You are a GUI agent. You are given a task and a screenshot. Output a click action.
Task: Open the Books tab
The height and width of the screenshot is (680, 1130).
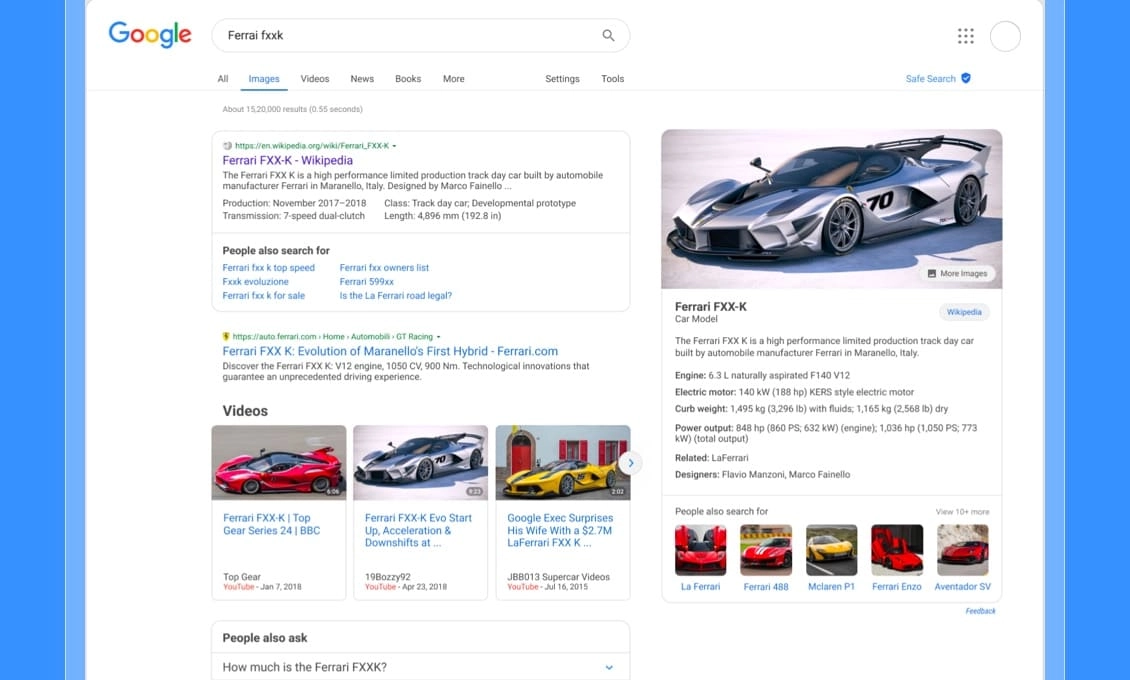[x=408, y=79]
